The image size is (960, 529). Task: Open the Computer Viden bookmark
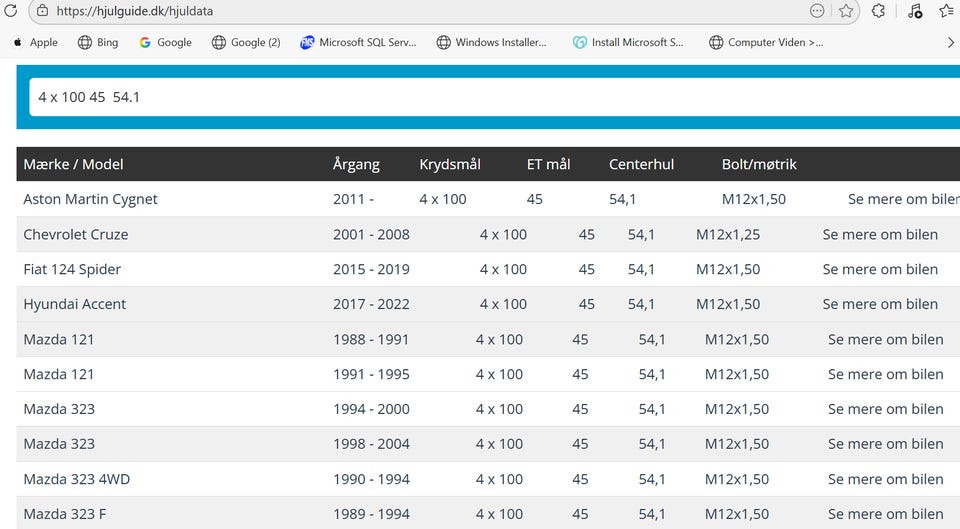[766, 42]
